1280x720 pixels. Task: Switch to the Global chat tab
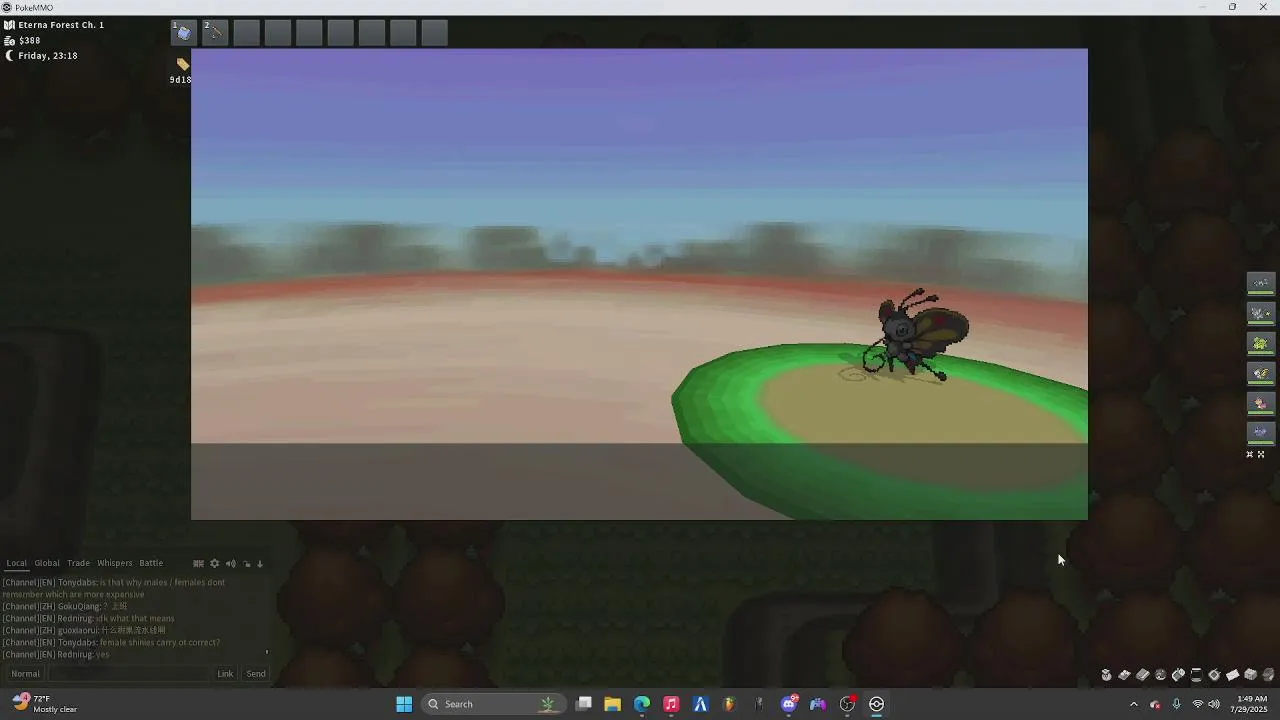click(47, 563)
